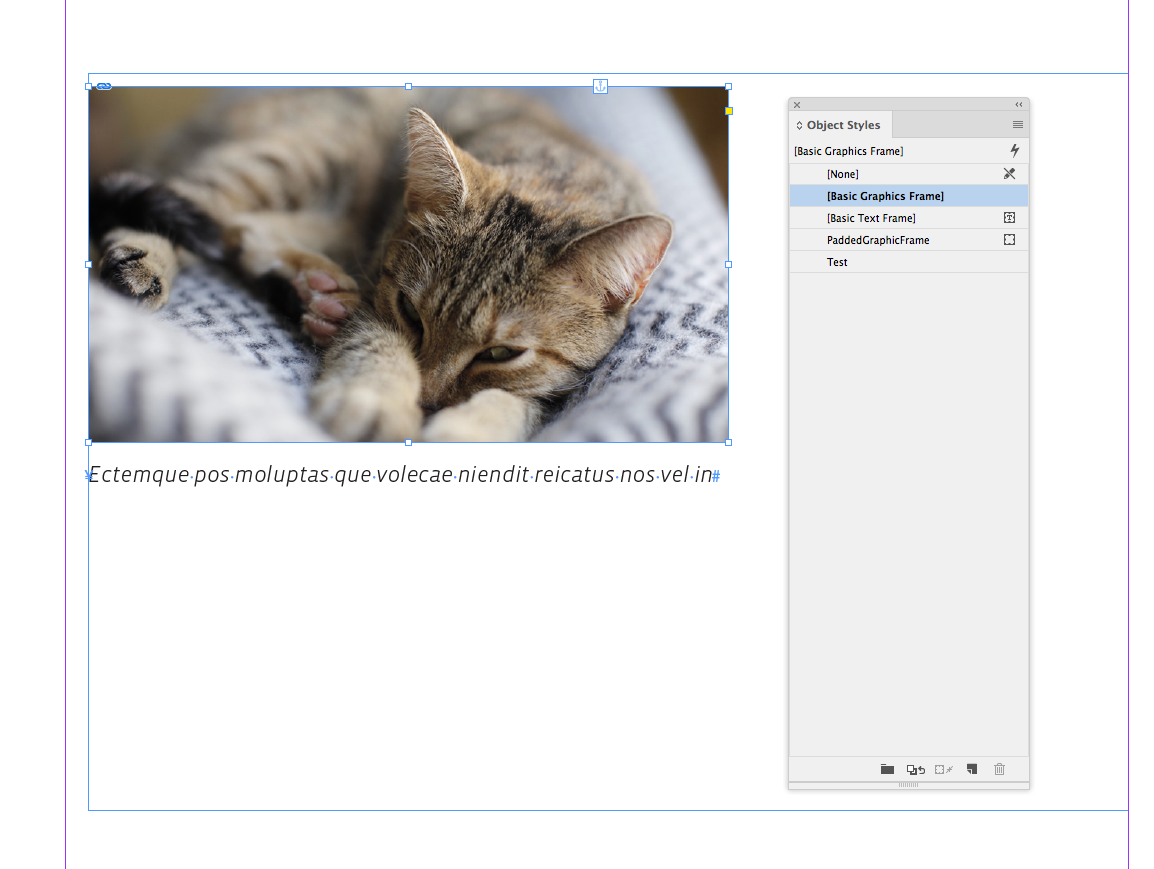Click the anchored object adornment above the image frame

point(600,87)
